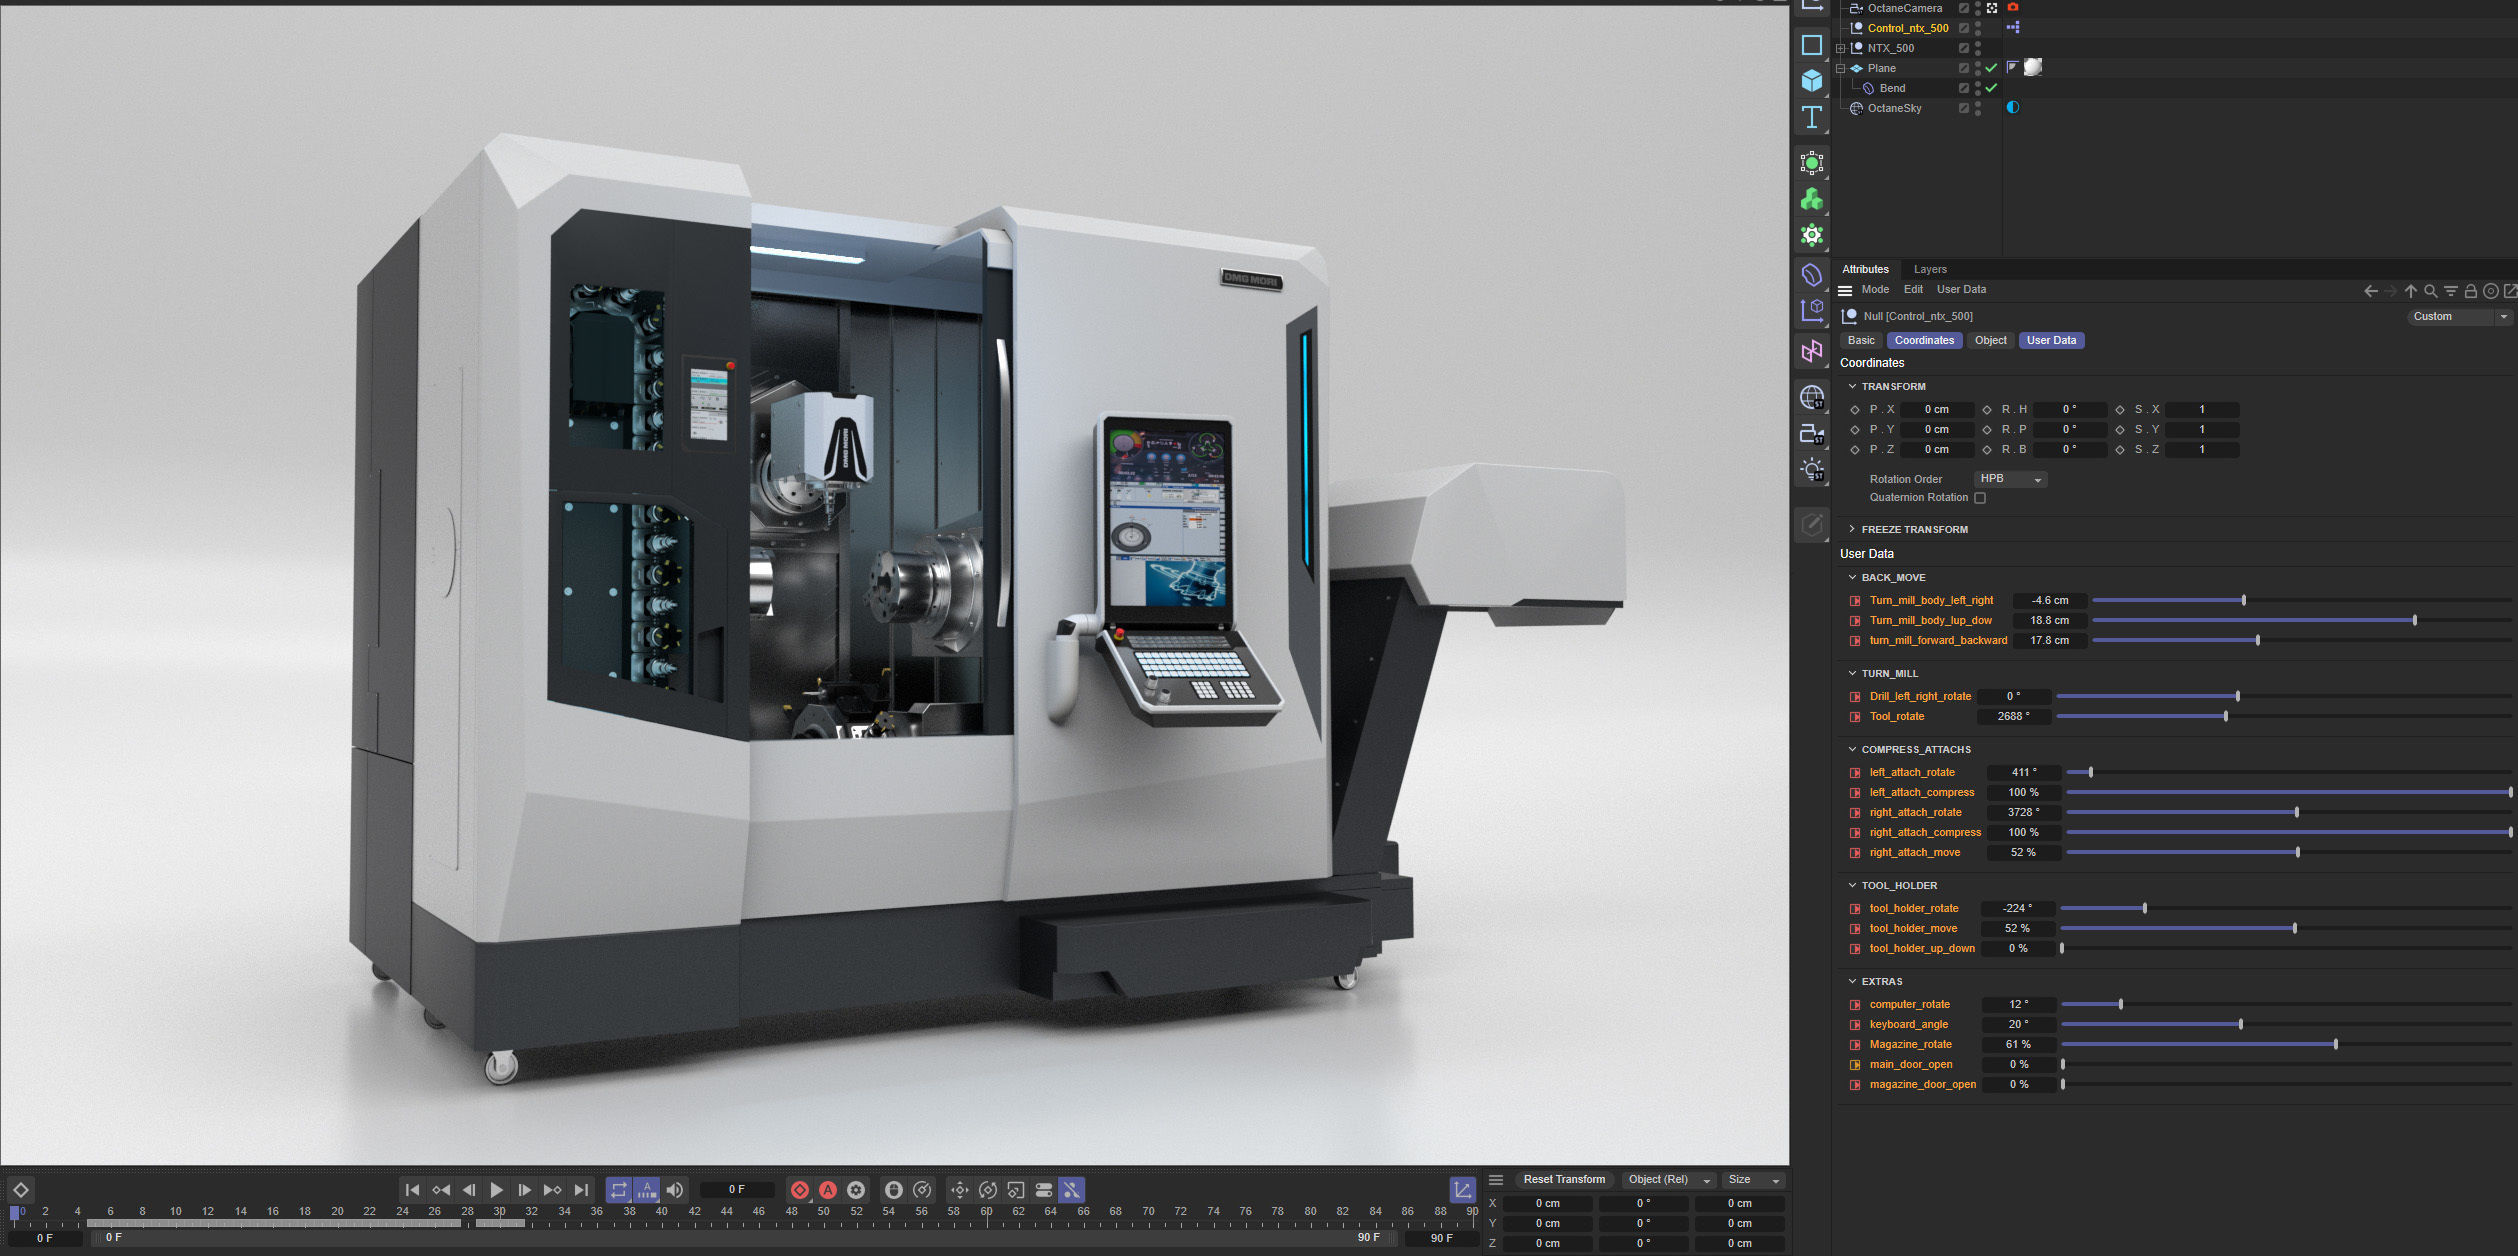Switch to the Layers tab
The image size is (2518, 1256).
pyautogui.click(x=1929, y=269)
